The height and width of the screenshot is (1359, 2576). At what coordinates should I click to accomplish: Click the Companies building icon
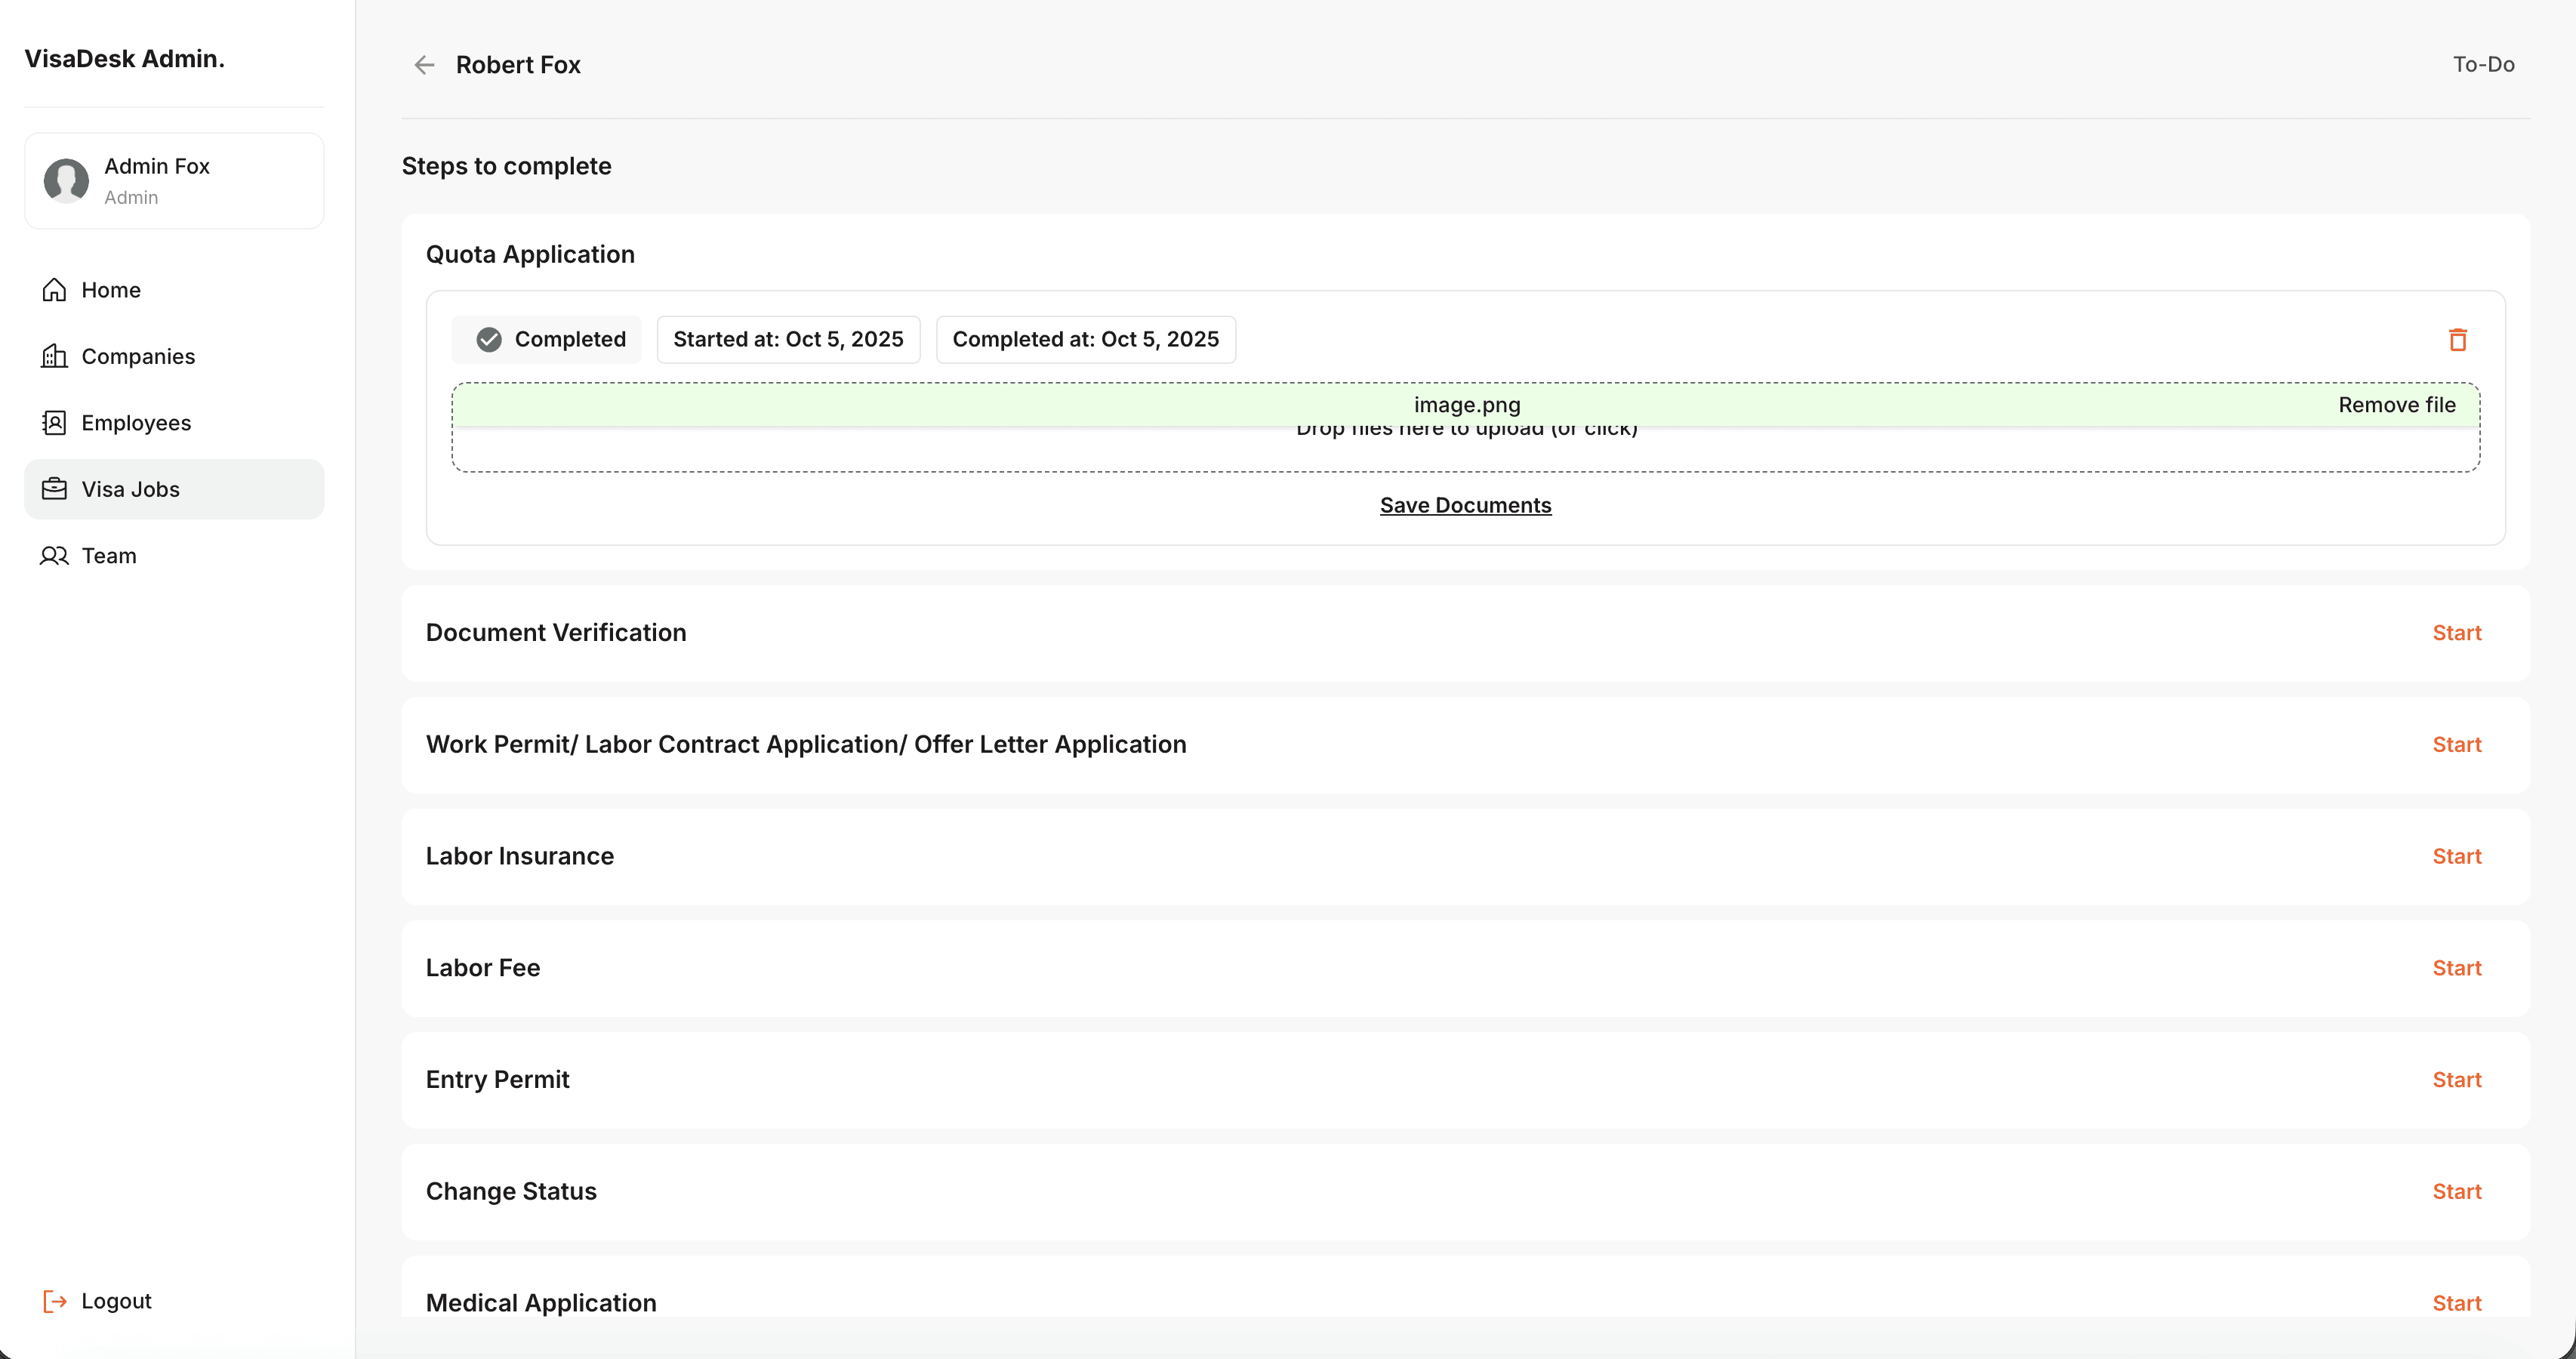click(54, 356)
